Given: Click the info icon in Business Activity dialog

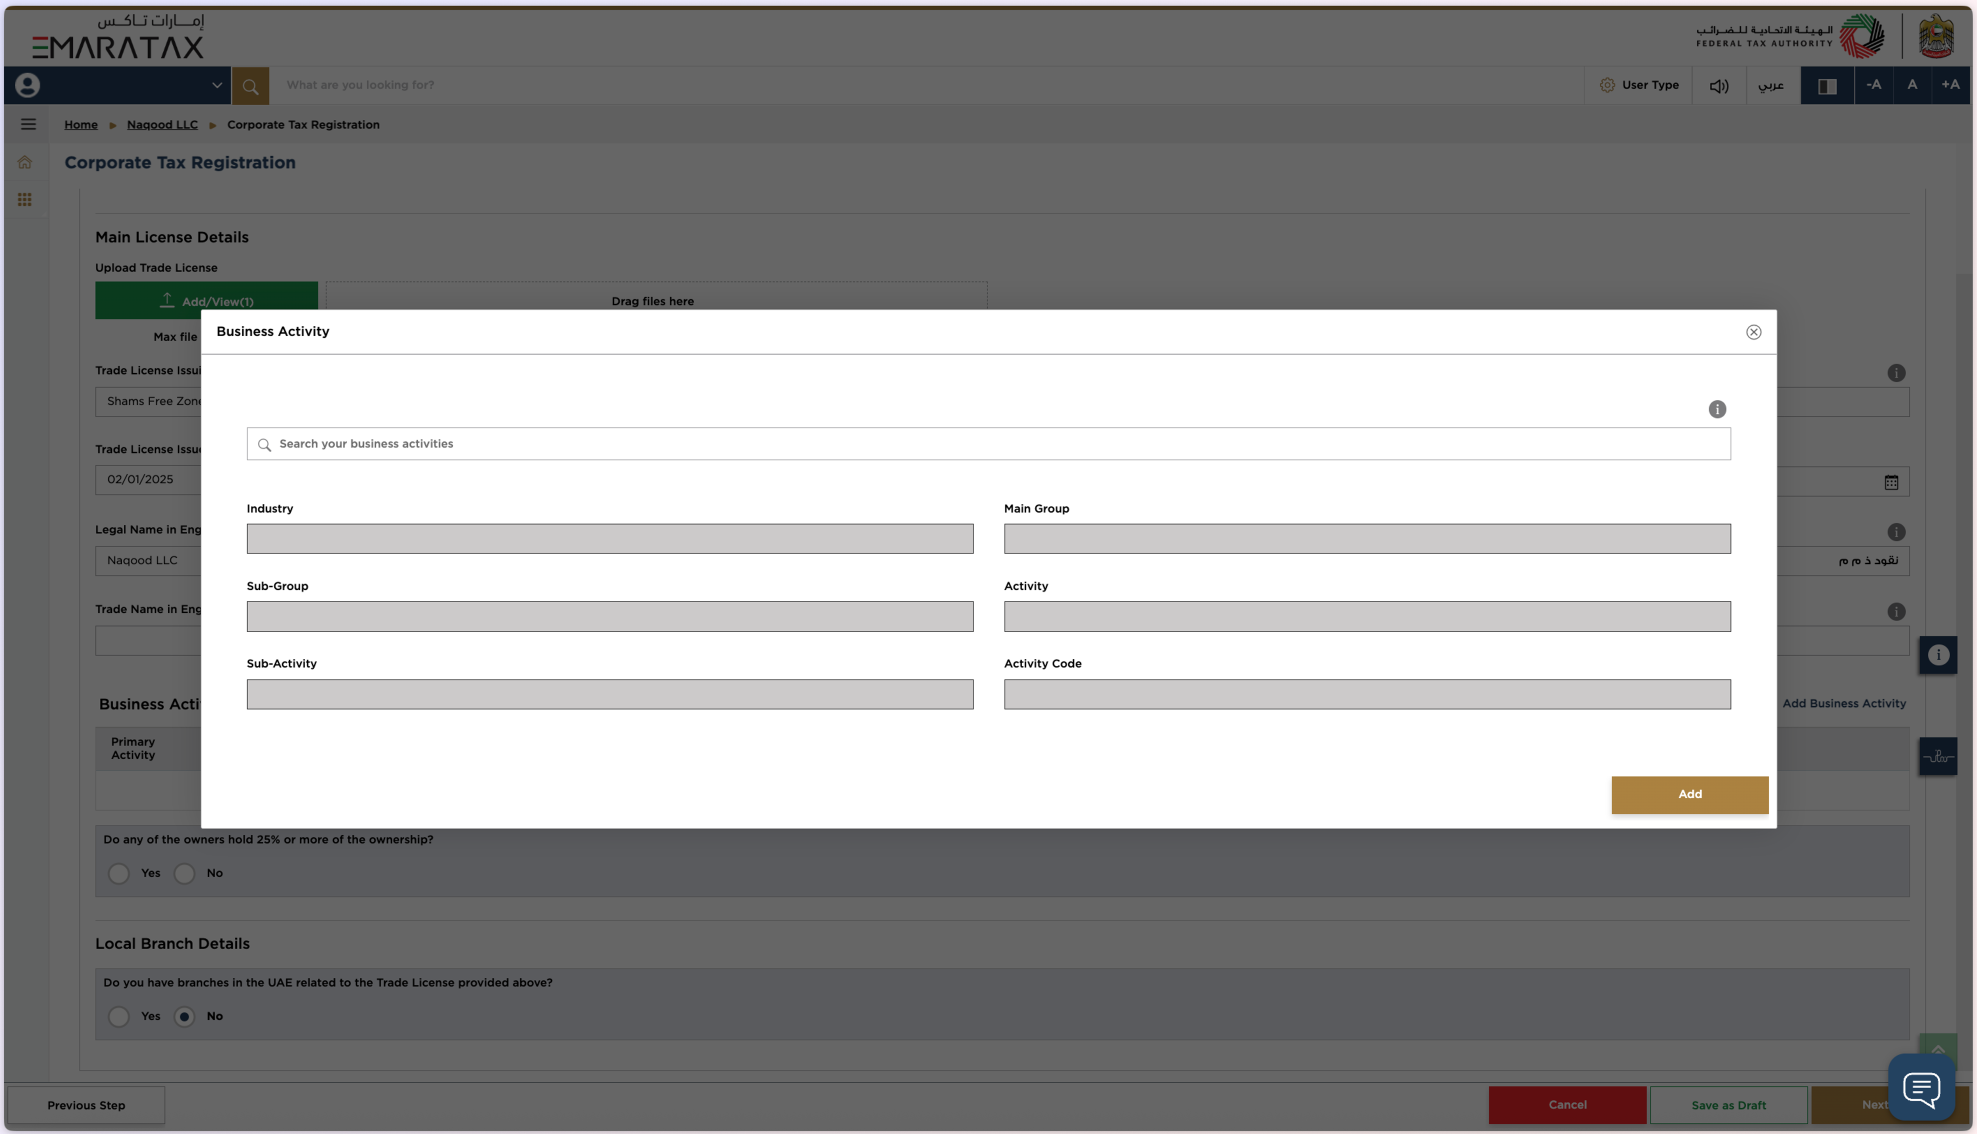Looking at the screenshot, I should click(x=1717, y=409).
